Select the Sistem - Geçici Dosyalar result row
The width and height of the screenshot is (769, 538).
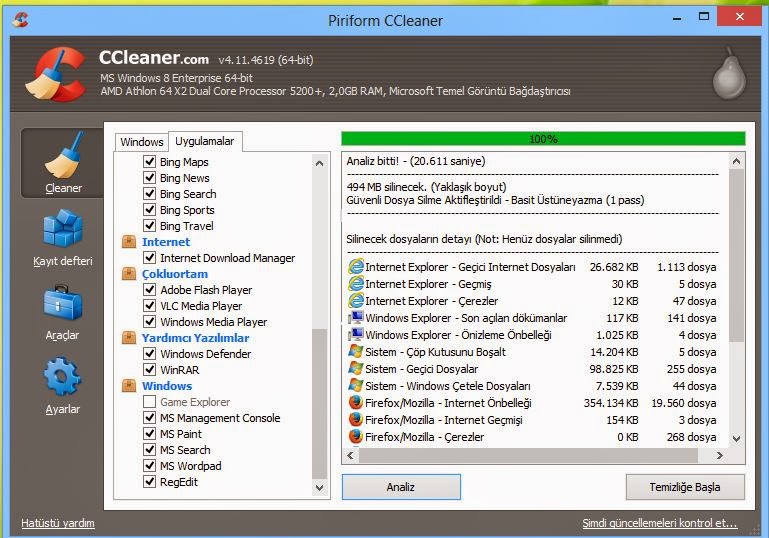click(x=532, y=369)
